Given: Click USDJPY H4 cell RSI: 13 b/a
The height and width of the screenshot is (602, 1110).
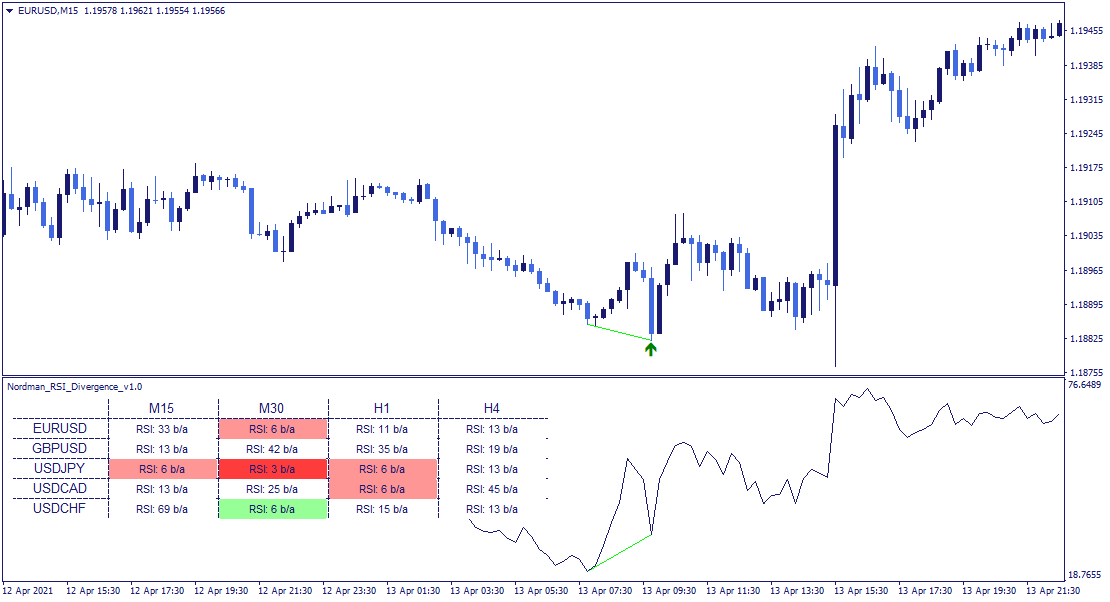Looking at the screenshot, I should 492,469.
